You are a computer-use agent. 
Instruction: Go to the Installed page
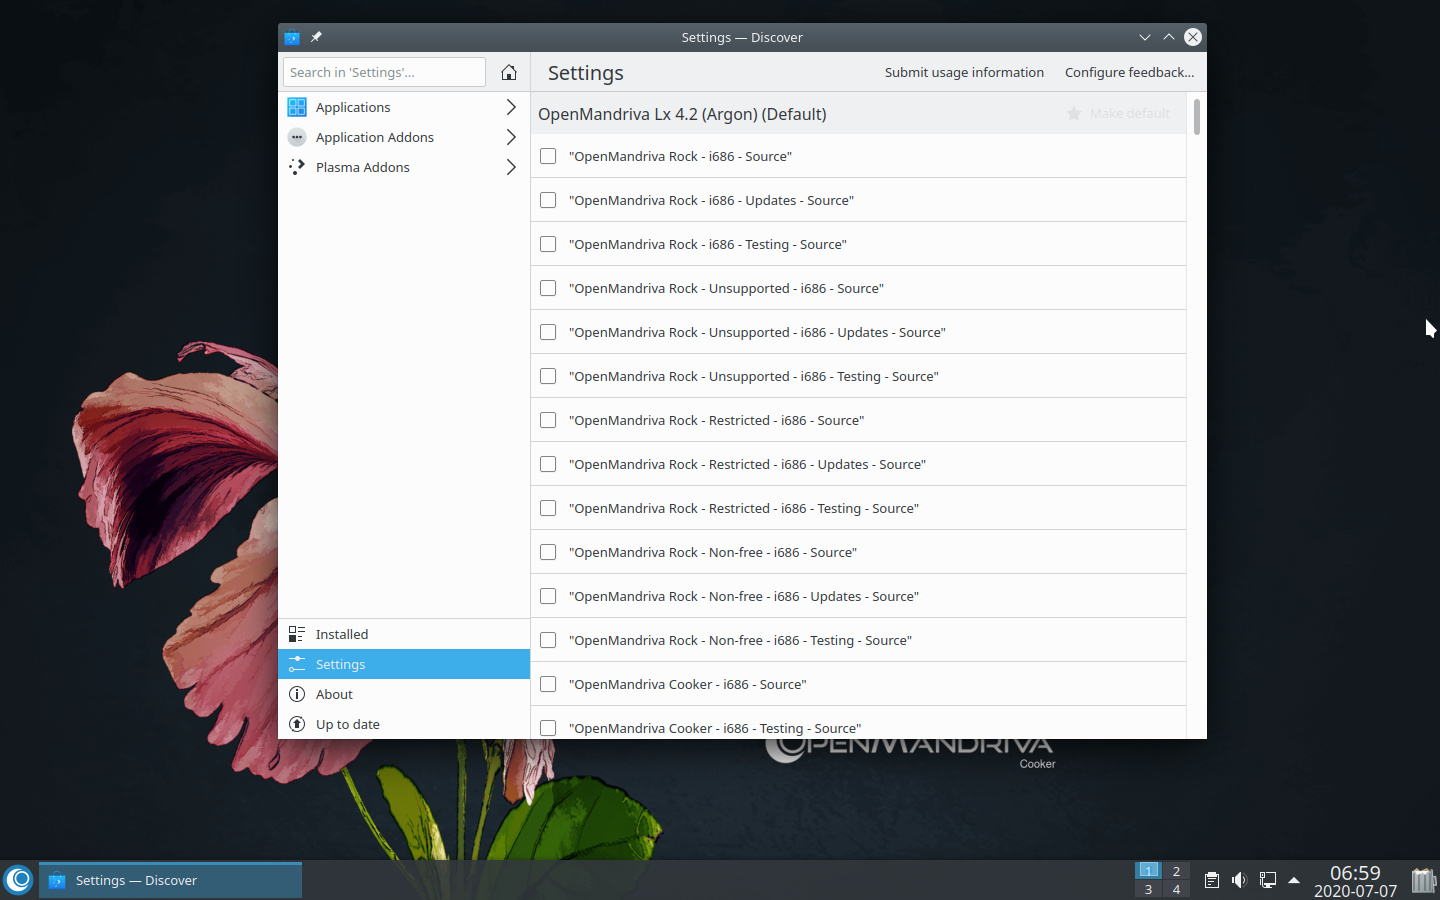tap(404, 634)
